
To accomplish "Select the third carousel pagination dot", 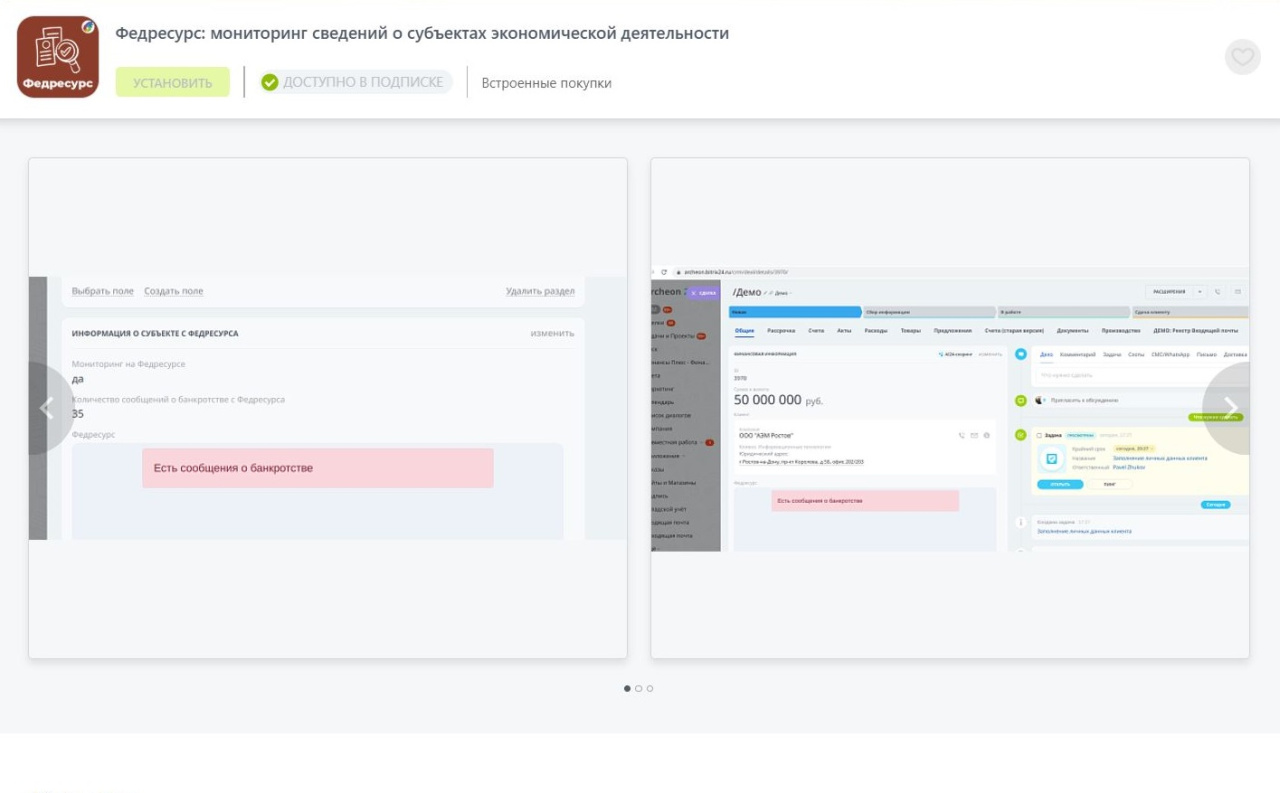I will click(650, 688).
